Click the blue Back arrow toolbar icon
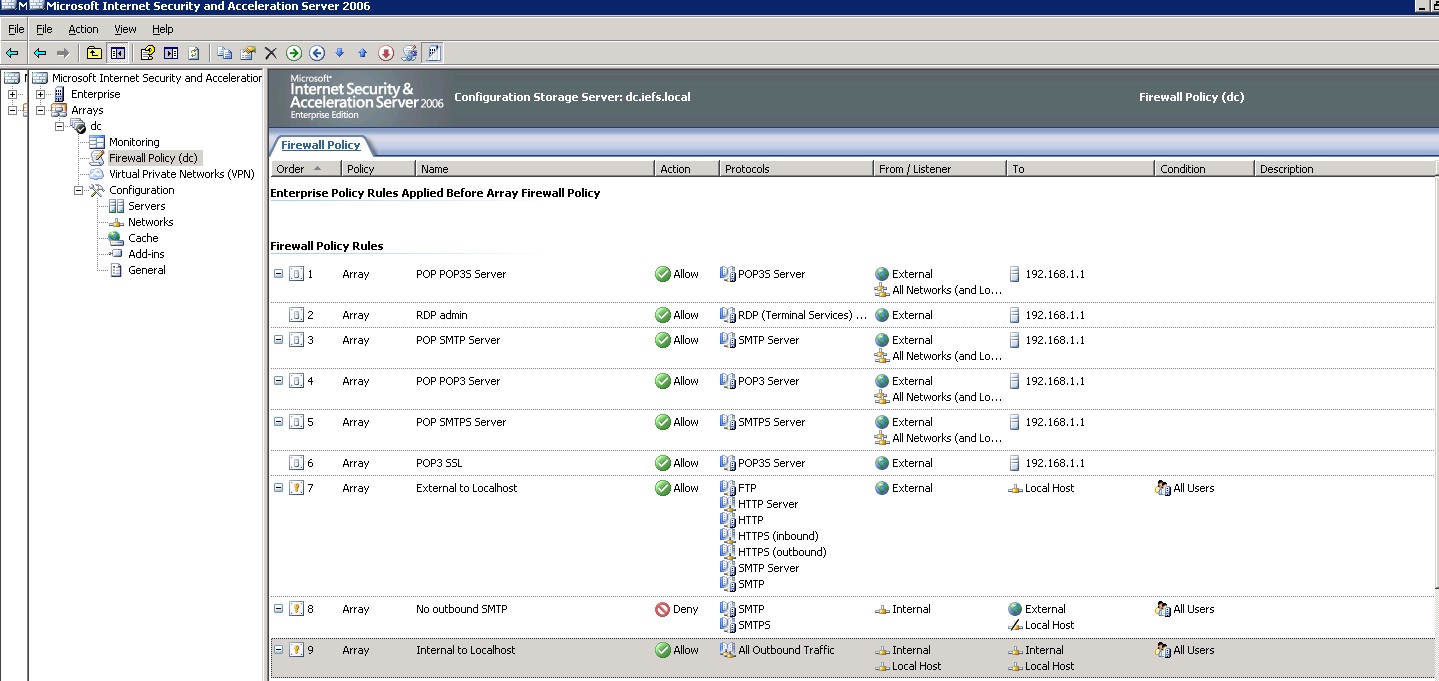Image resolution: width=1439 pixels, height=681 pixels. point(40,53)
